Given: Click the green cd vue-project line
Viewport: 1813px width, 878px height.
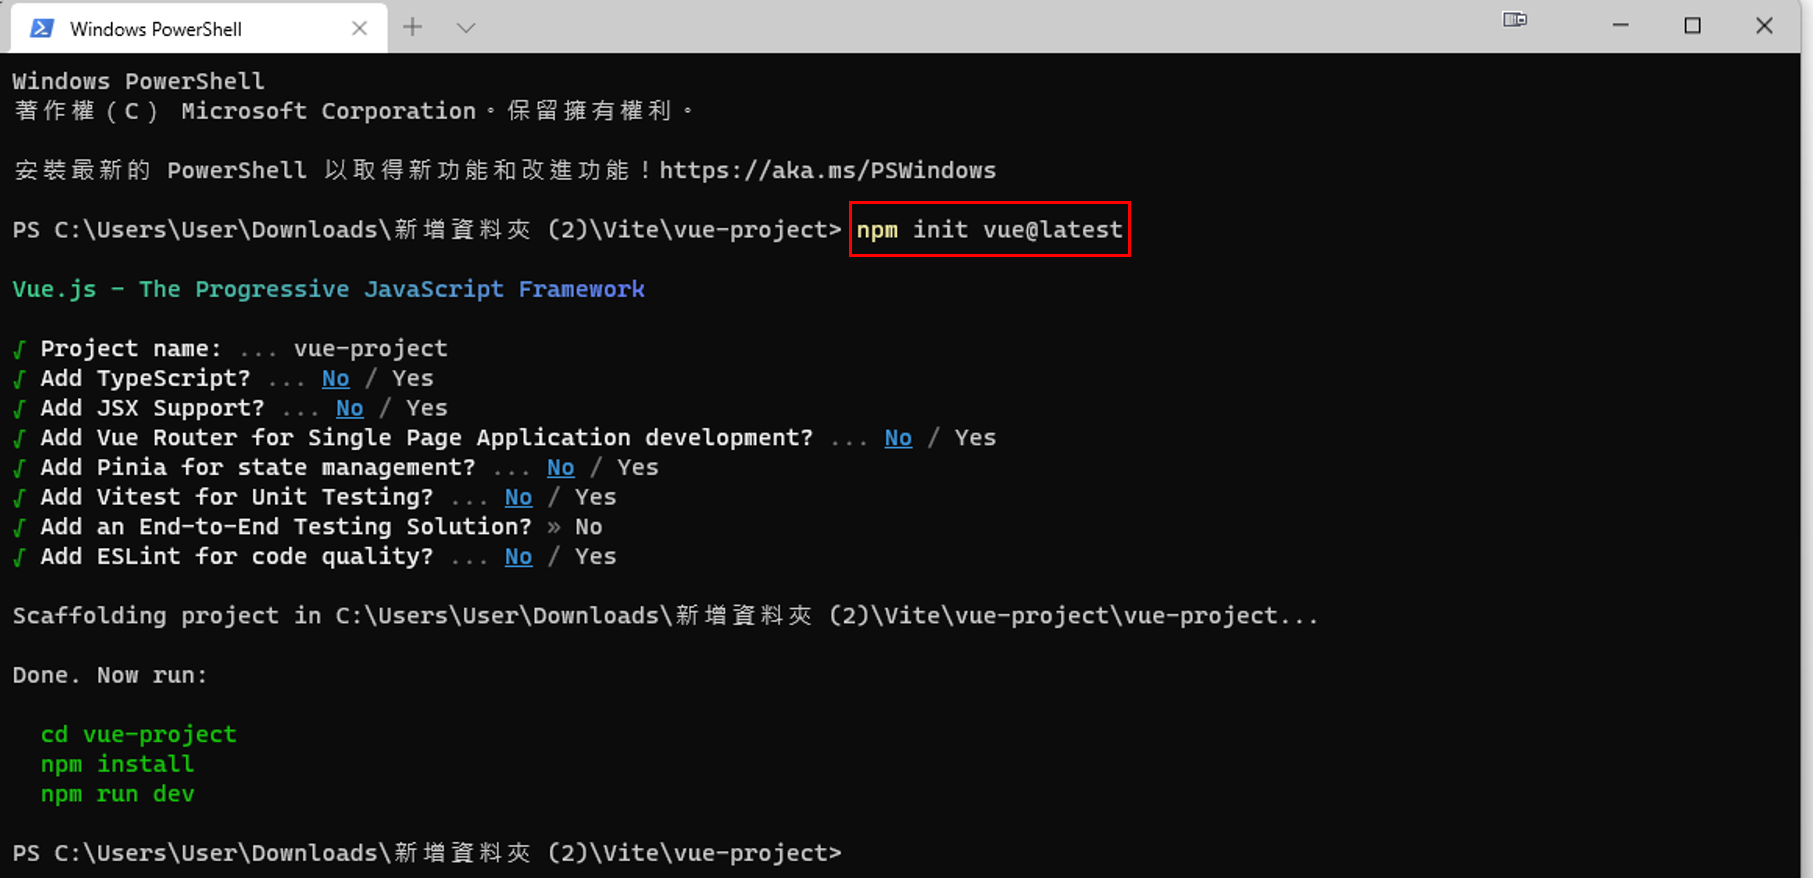Looking at the screenshot, I should click(138, 735).
